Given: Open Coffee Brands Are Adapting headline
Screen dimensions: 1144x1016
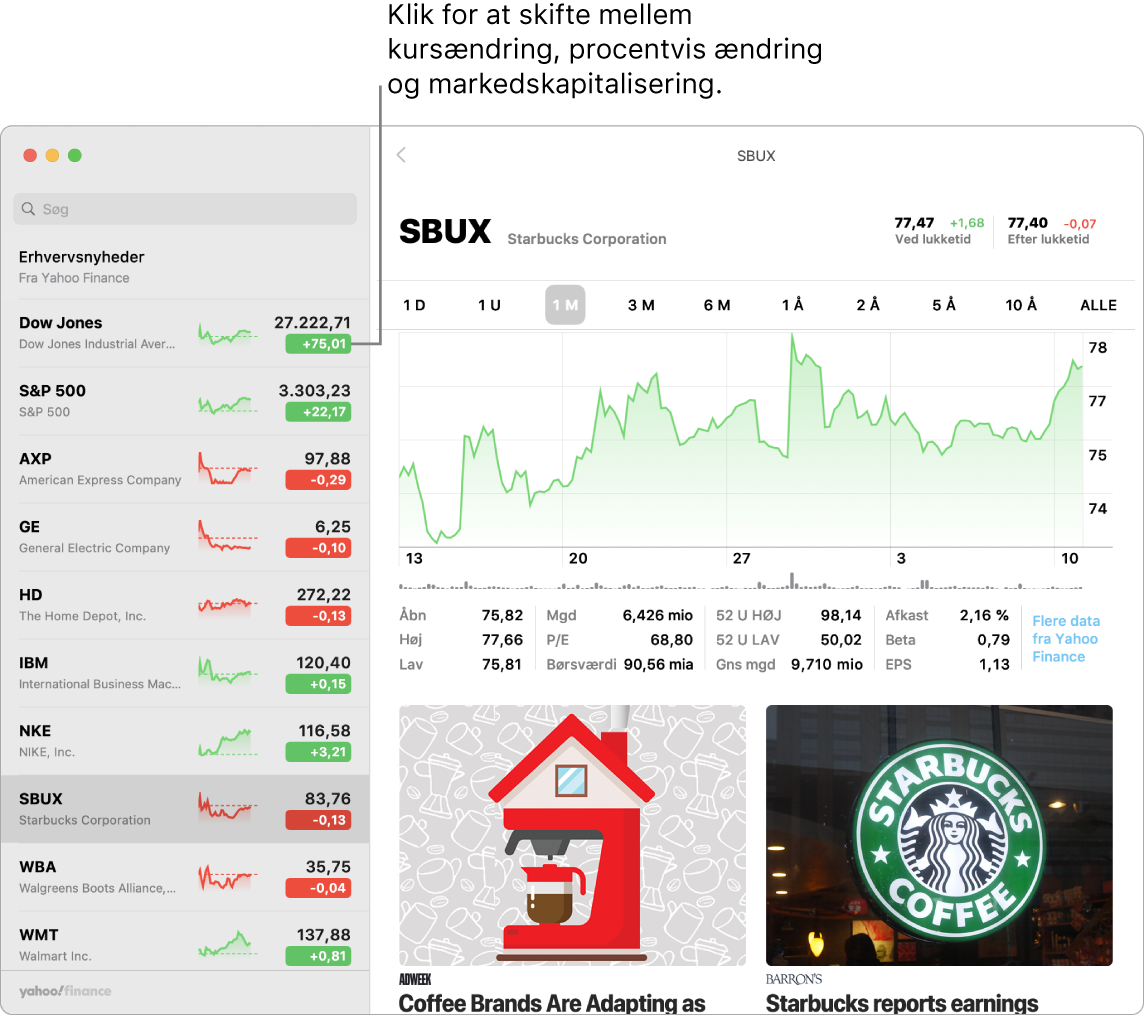Looking at the screenshot, I should [552, 1004].
